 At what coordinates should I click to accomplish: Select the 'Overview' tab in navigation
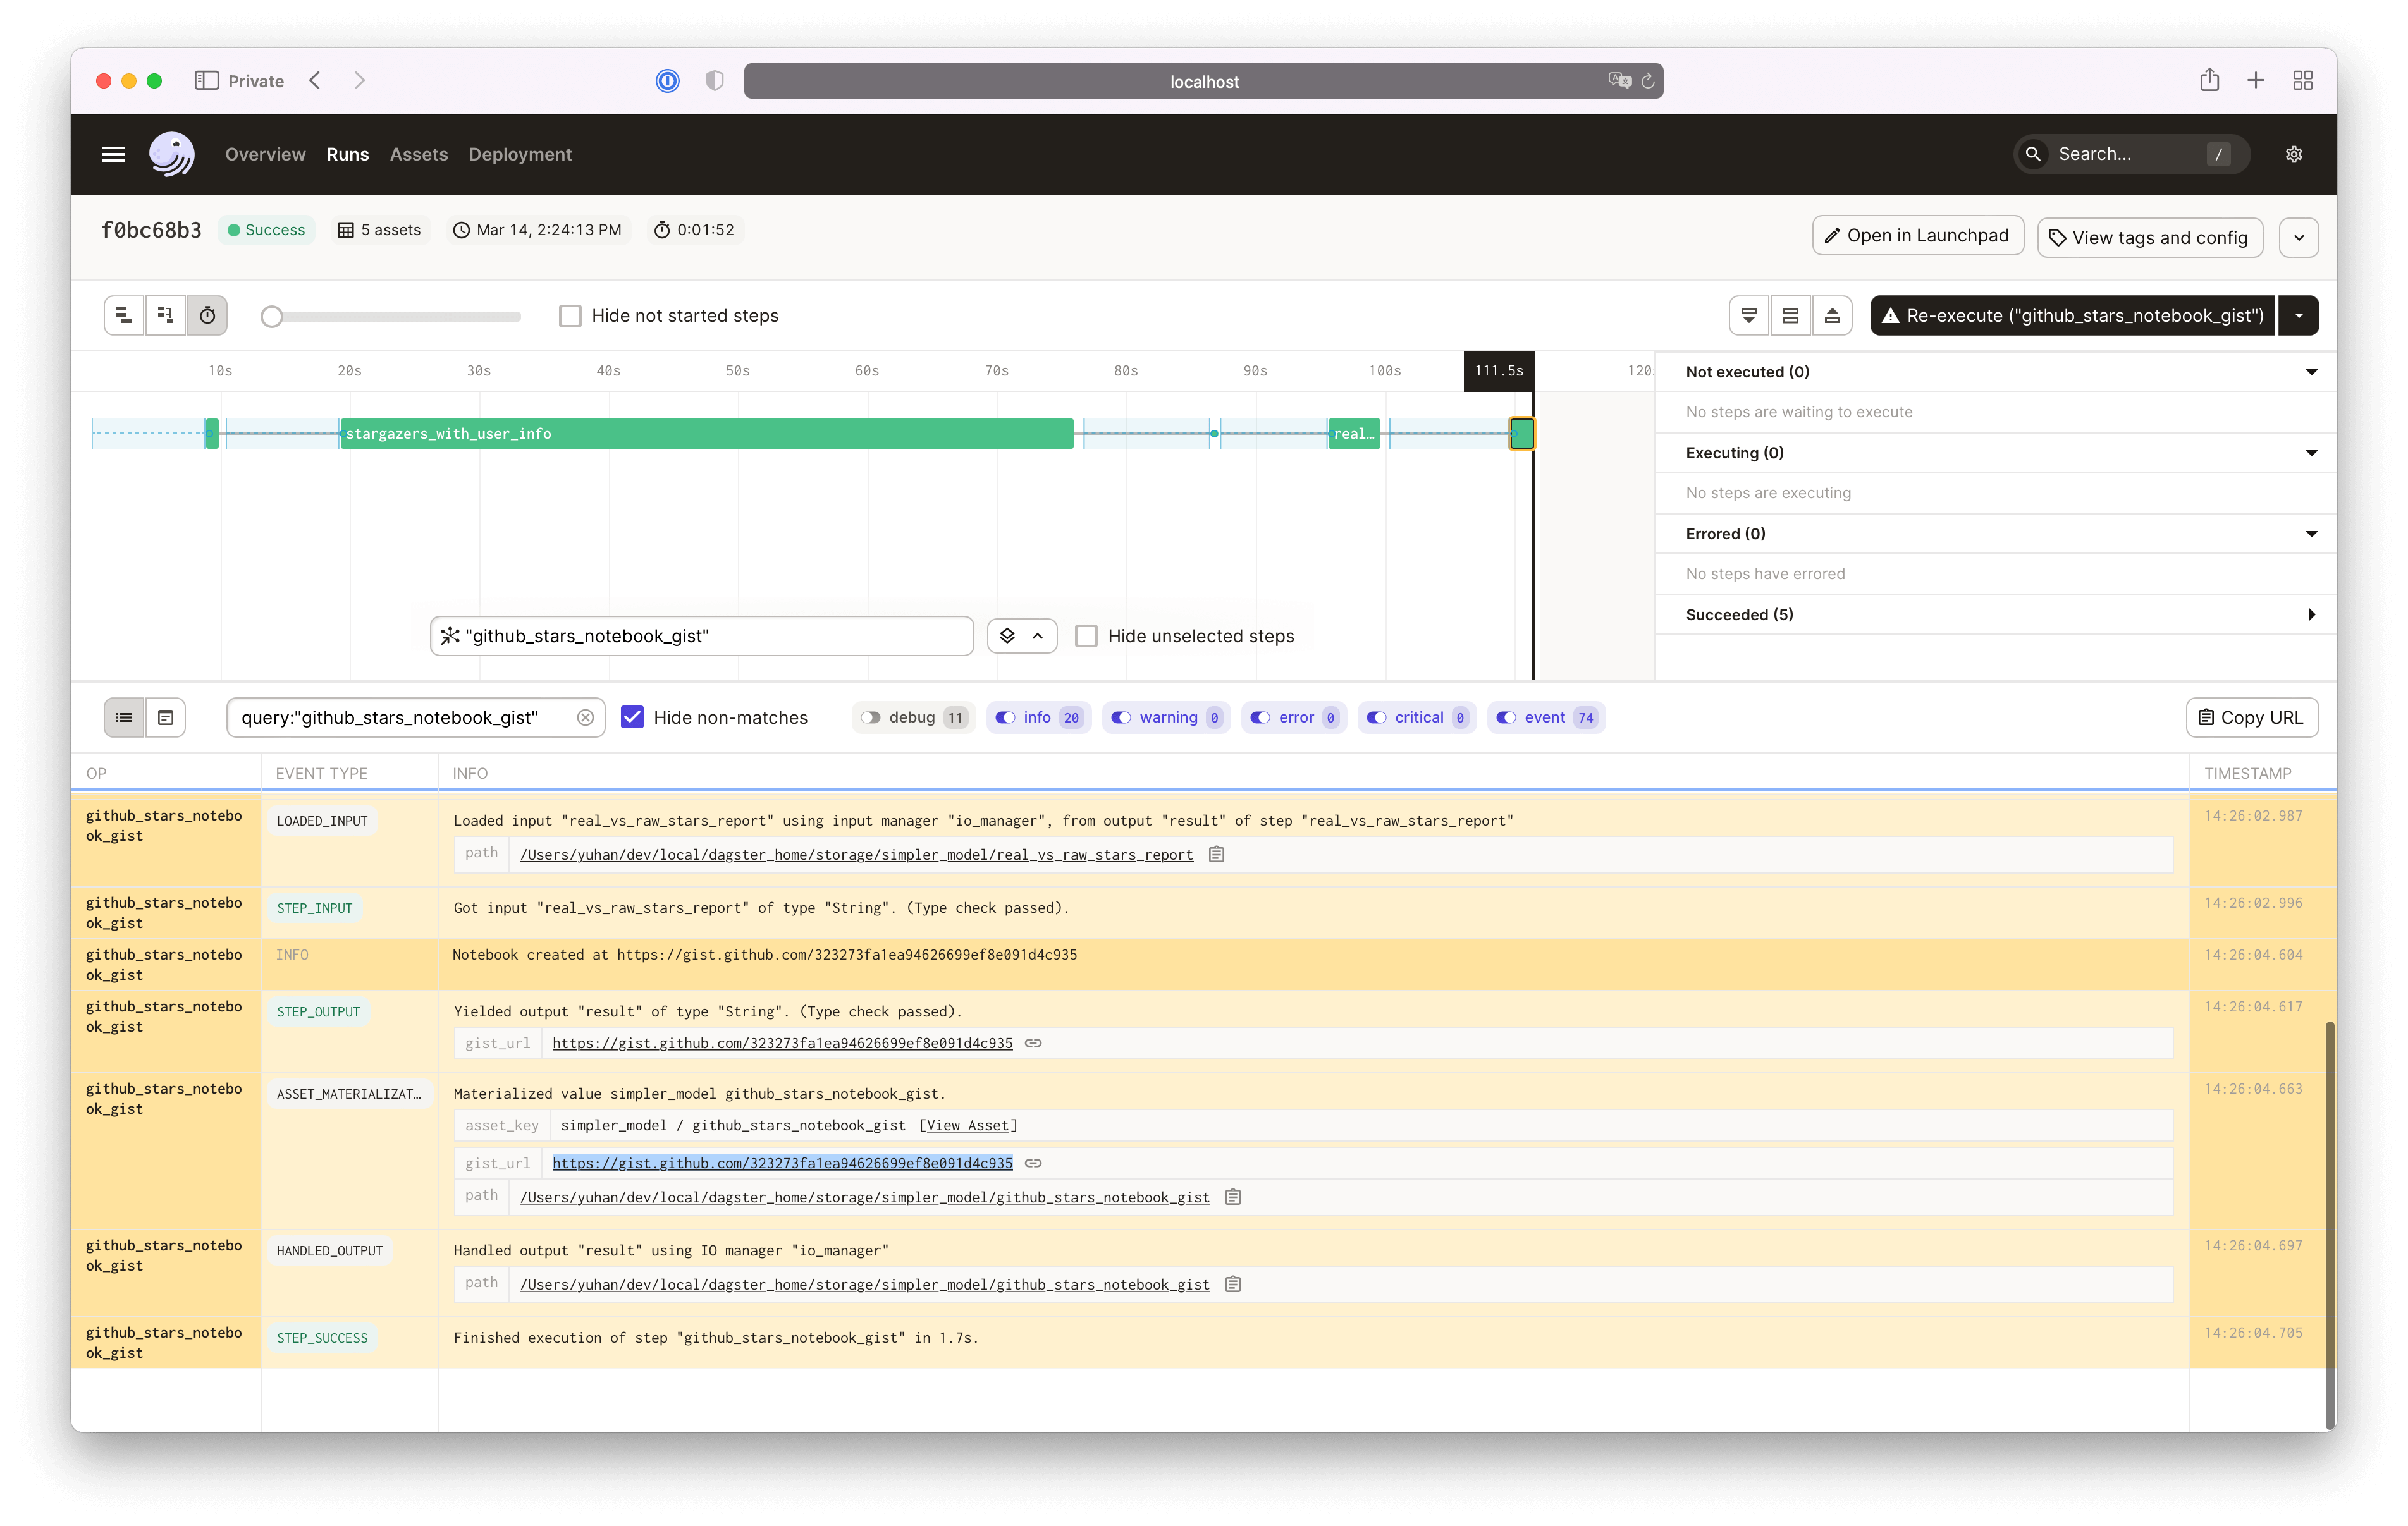[265, 152]
